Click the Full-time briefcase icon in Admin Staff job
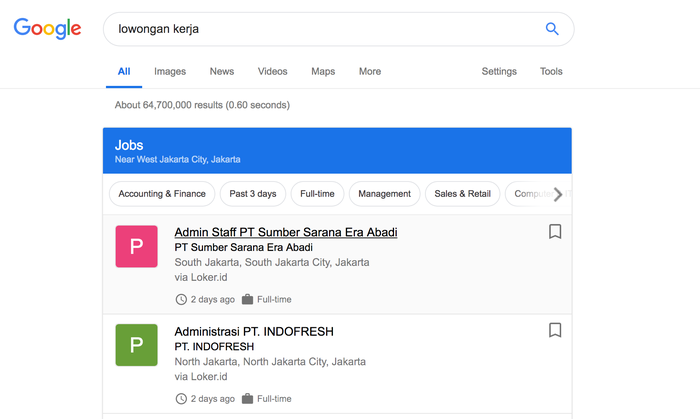The width and height of the screenshot is (700, 419). (247, 299)
